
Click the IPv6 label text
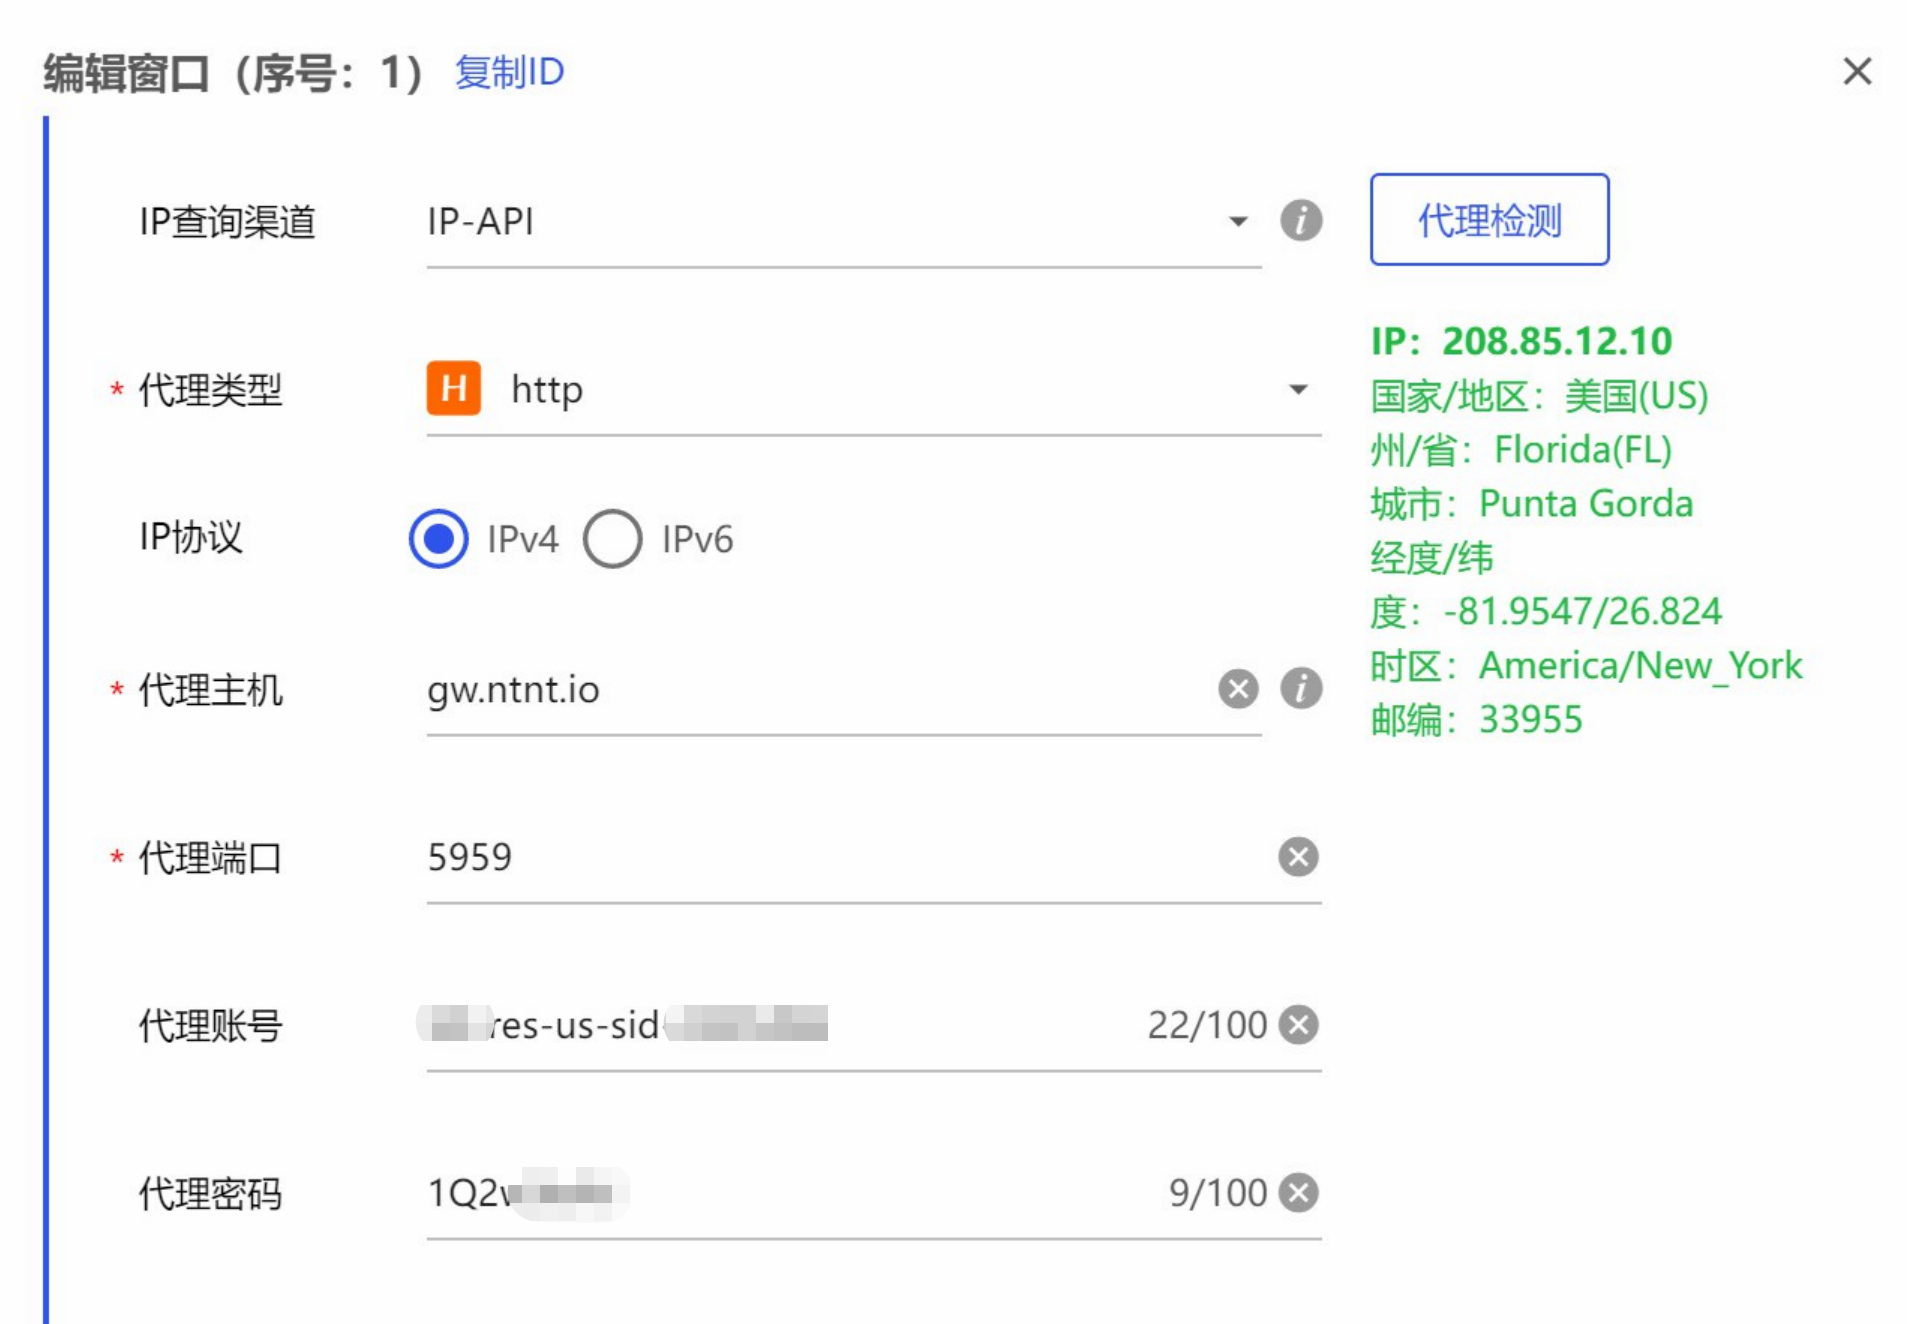pyautogui.click(x=697, y=540)
